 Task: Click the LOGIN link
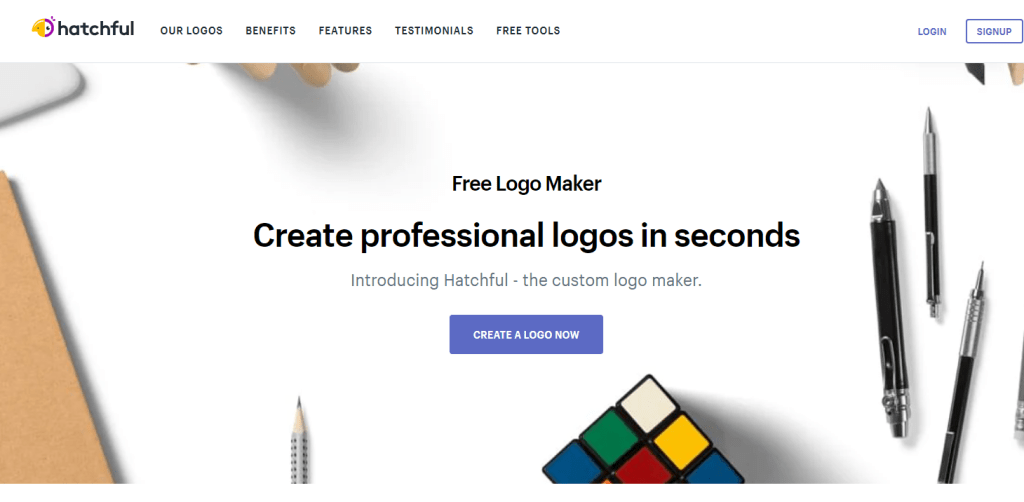932,31
